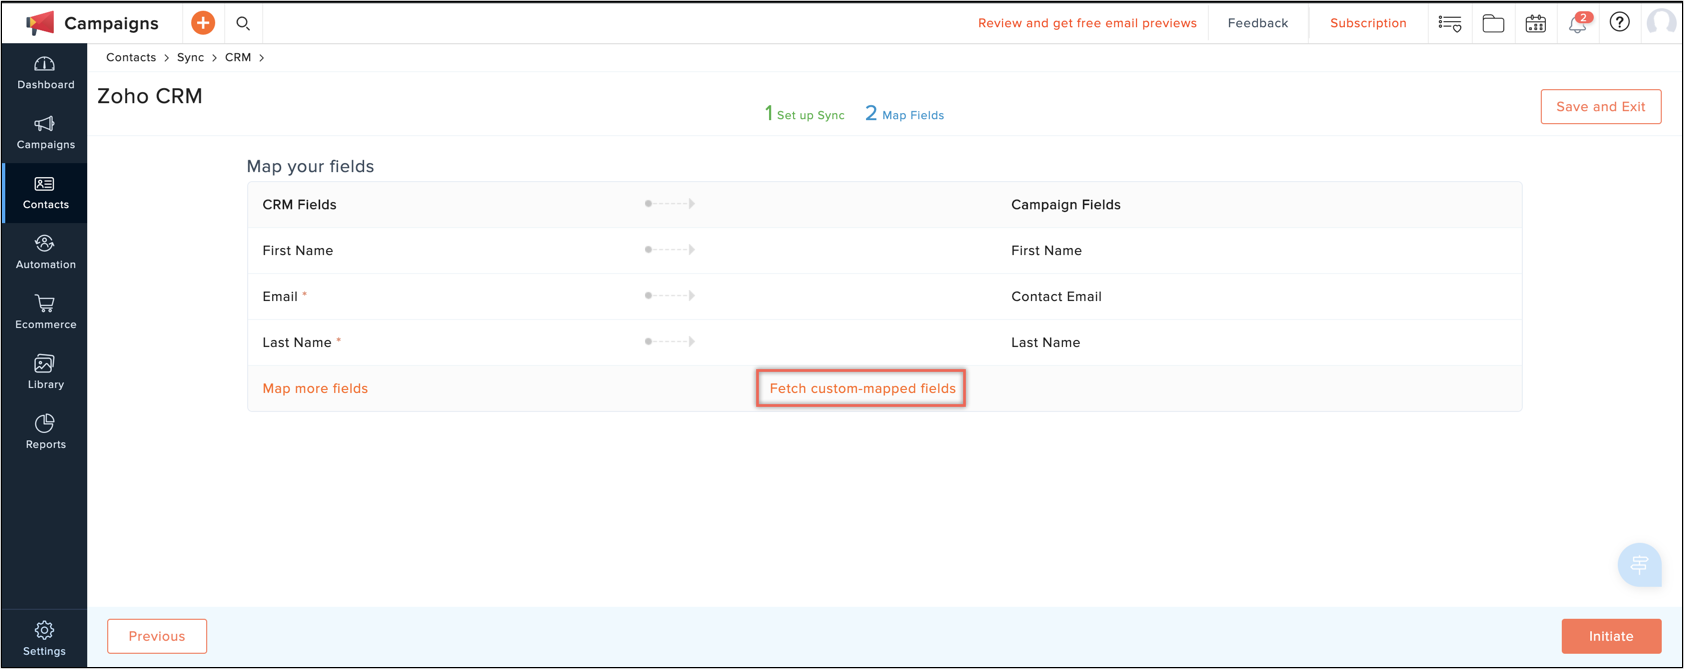Open Dashboard in the sidebar
This screenshot has width=1684, height=669.
click(45, 73)
